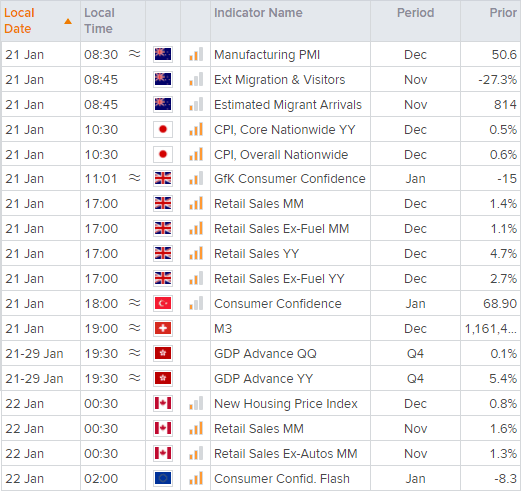Select the M3 indicator name
The image size is (521, 491).
(223, 329)
